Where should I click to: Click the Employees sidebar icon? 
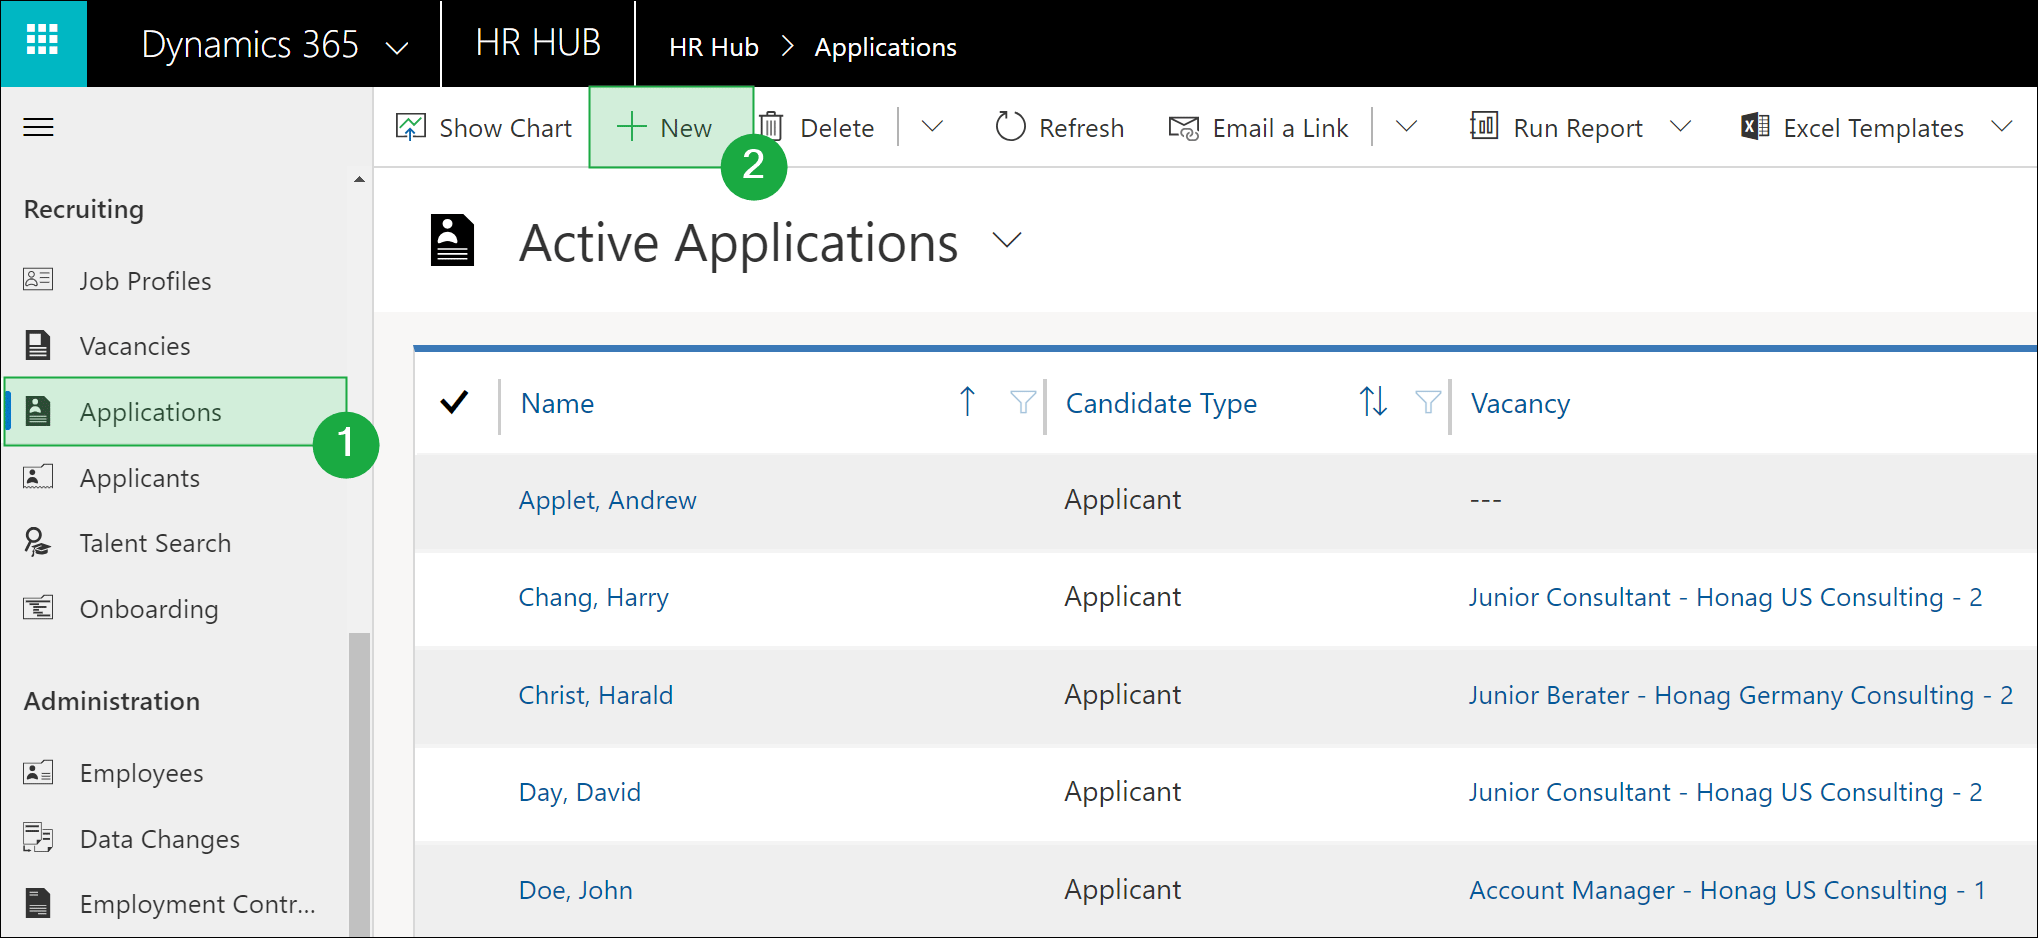tap(38, 772)
